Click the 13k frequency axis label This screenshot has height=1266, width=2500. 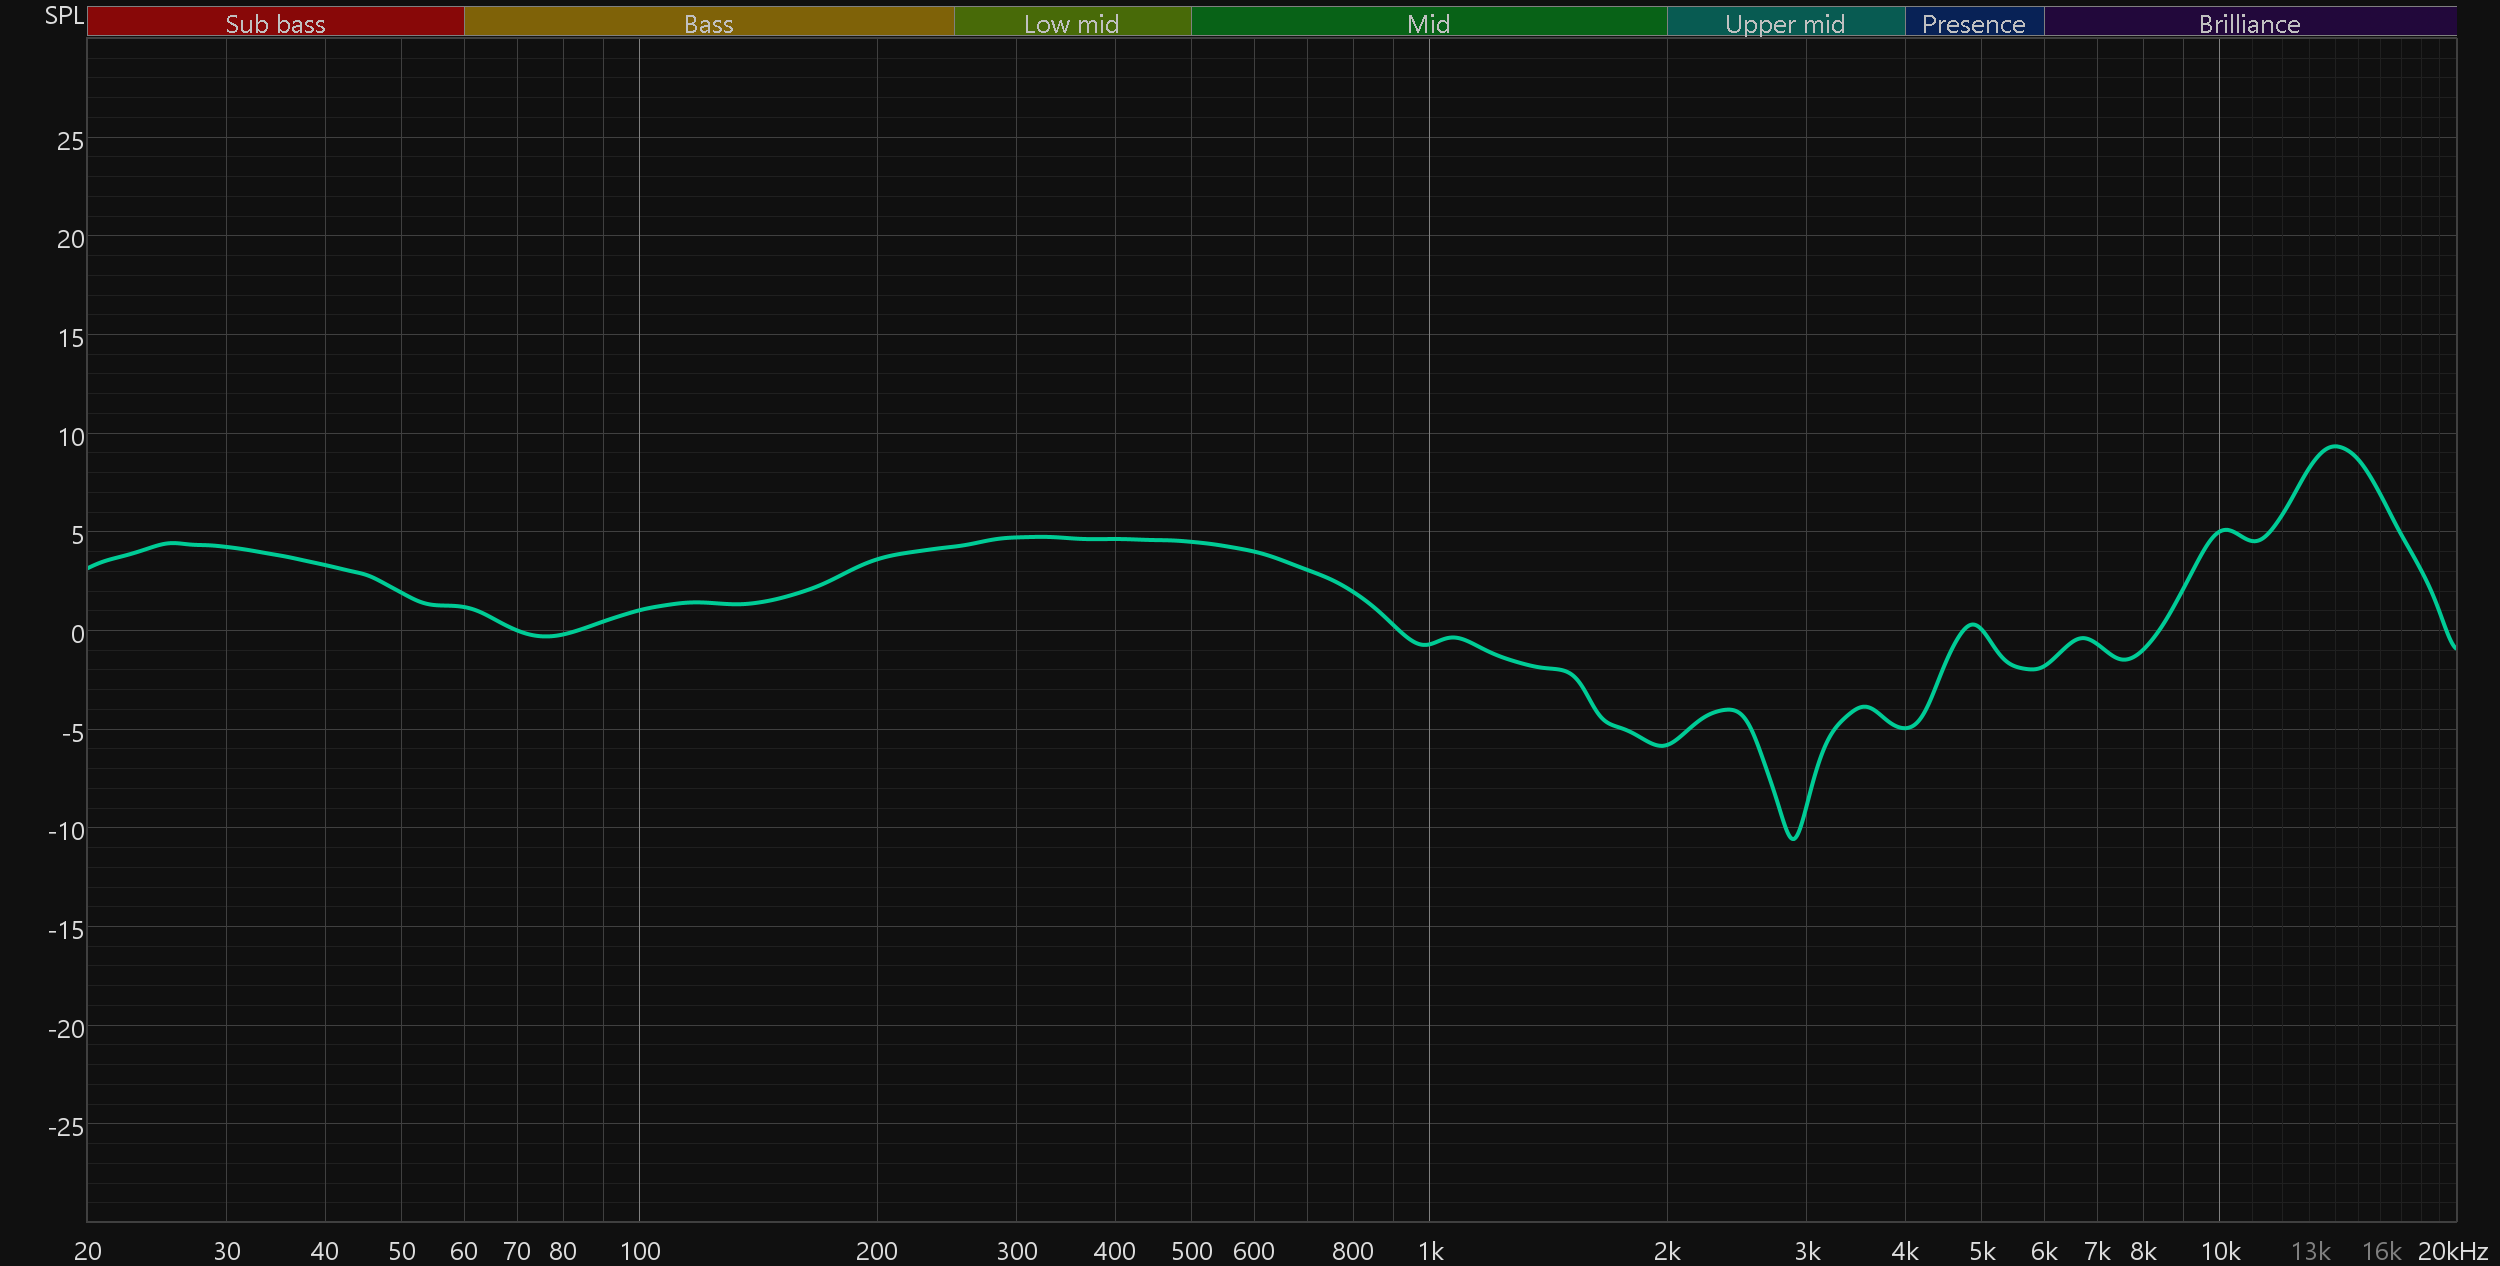point(2310,1251)
